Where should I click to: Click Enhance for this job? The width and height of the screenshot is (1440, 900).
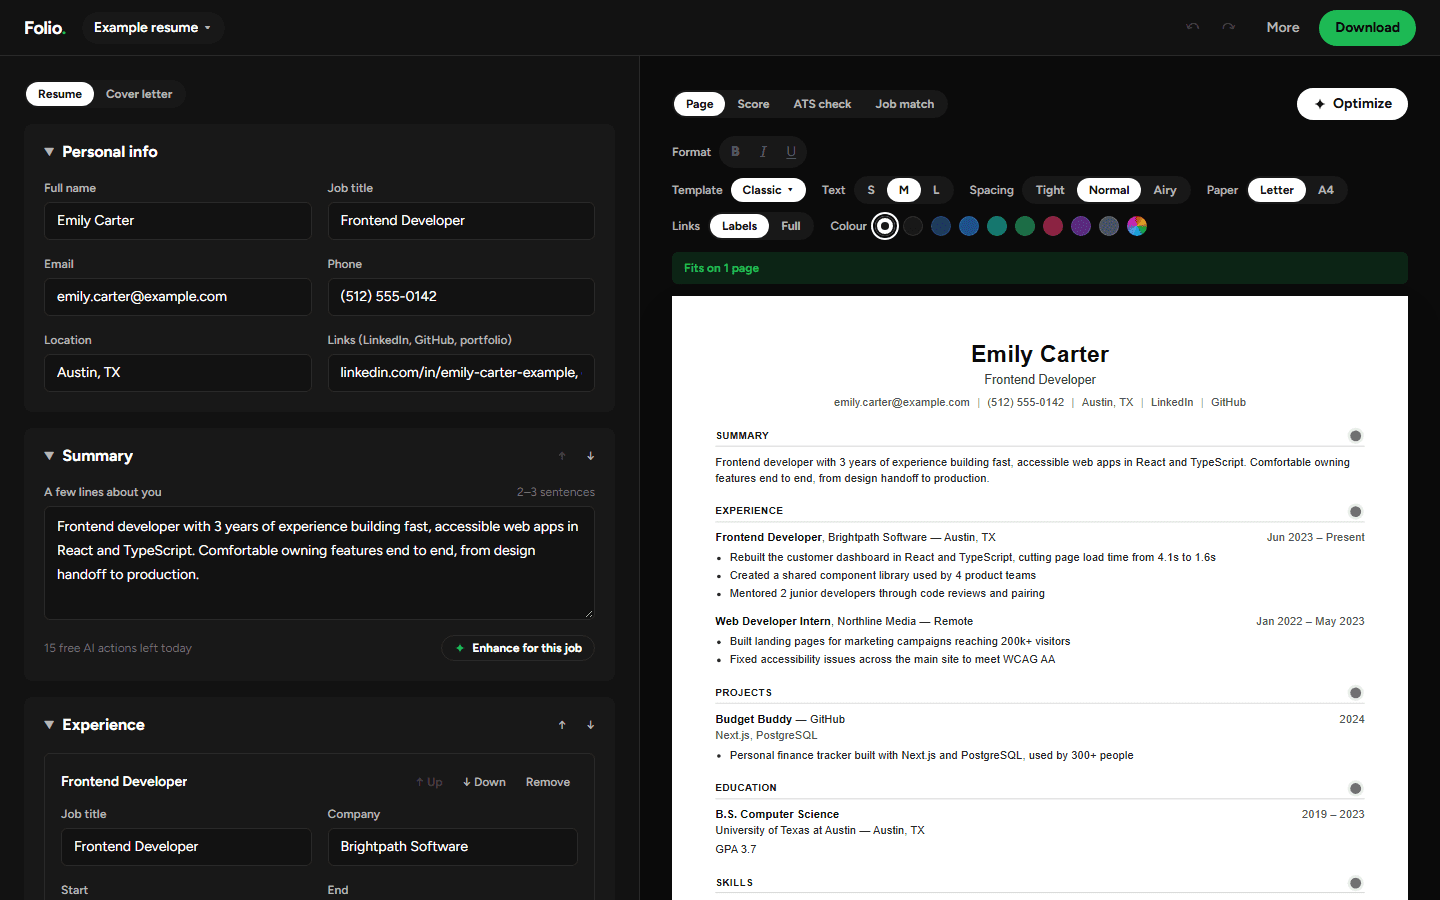pyautogui.click(x=518, y=648)
